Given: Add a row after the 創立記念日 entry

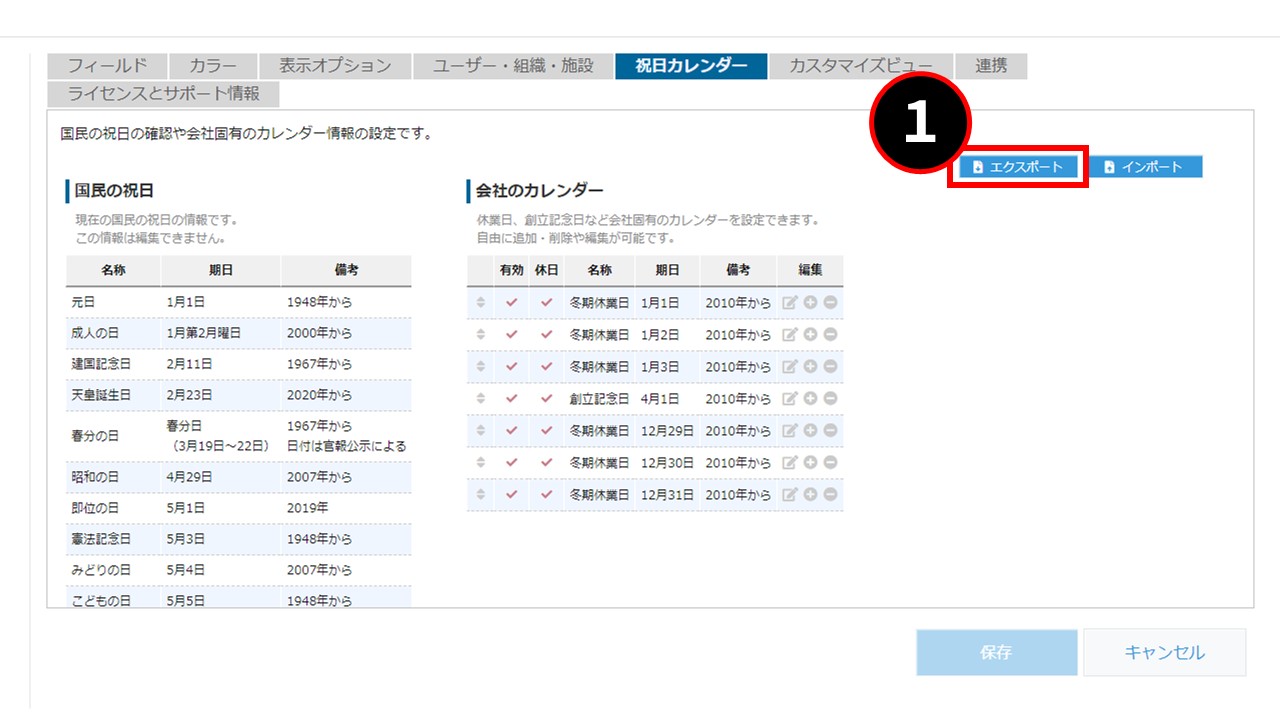Looking at the screenshot, I should [811, 399].
